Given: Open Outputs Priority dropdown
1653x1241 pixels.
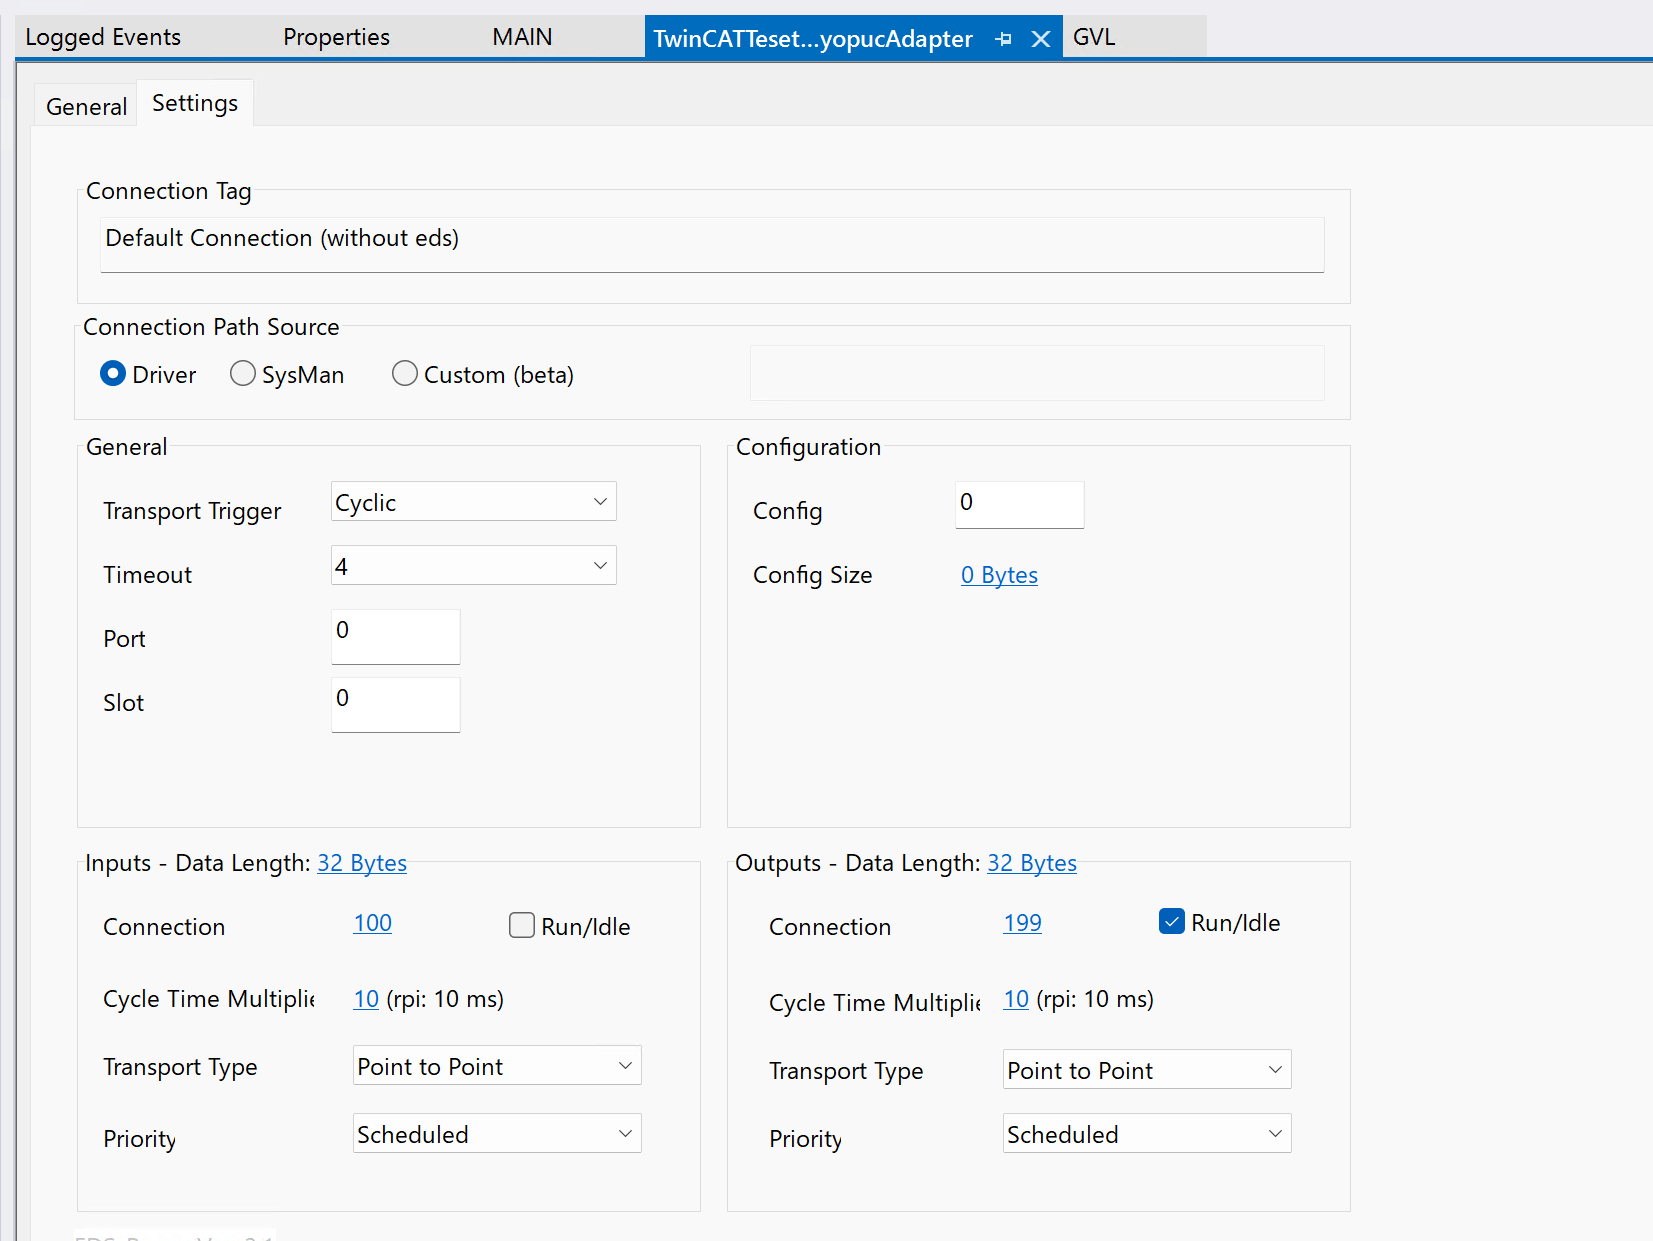Looking at the screenshot, I should point(1146,1134).
